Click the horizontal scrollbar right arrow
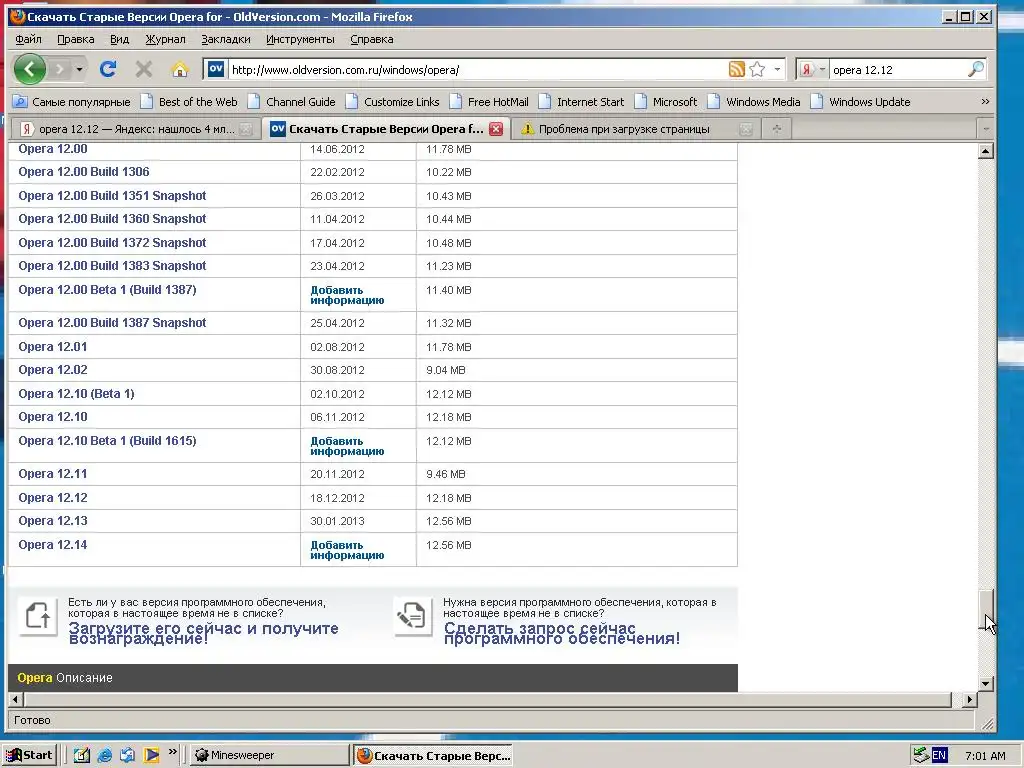Screen dimensions: 1024x768 [970, 699]
